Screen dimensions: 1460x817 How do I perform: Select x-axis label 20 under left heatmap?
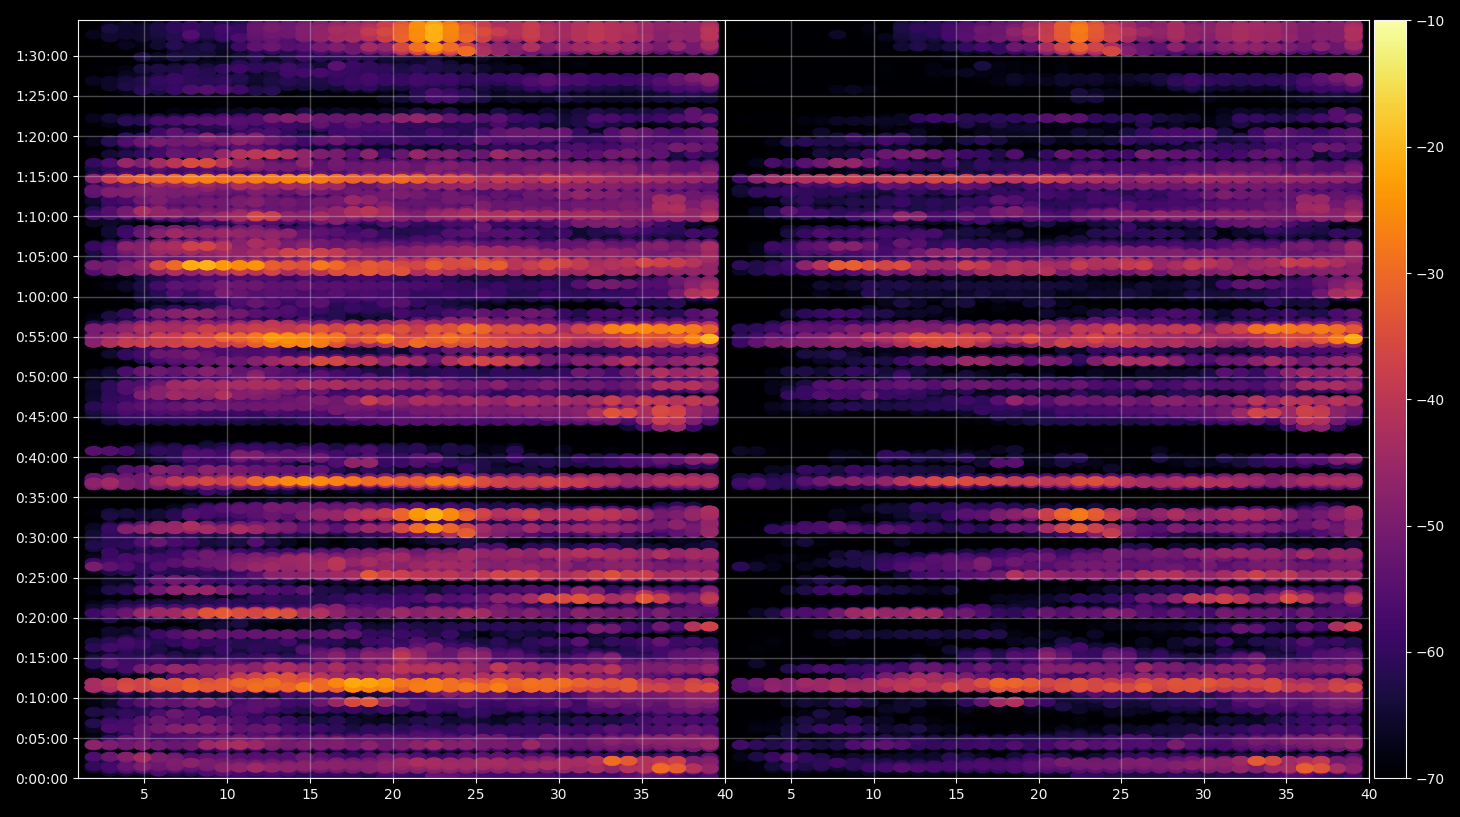(393, 795)
